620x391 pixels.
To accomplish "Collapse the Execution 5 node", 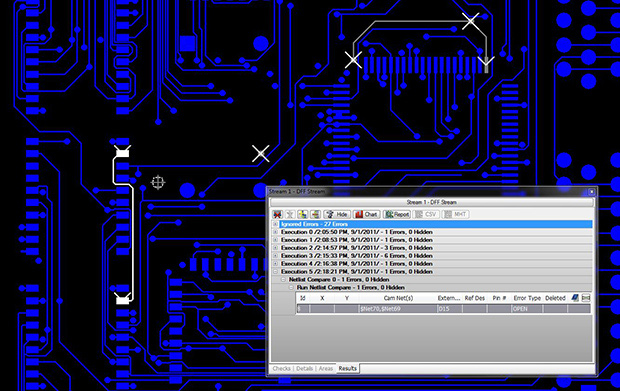I will [276, 272].
